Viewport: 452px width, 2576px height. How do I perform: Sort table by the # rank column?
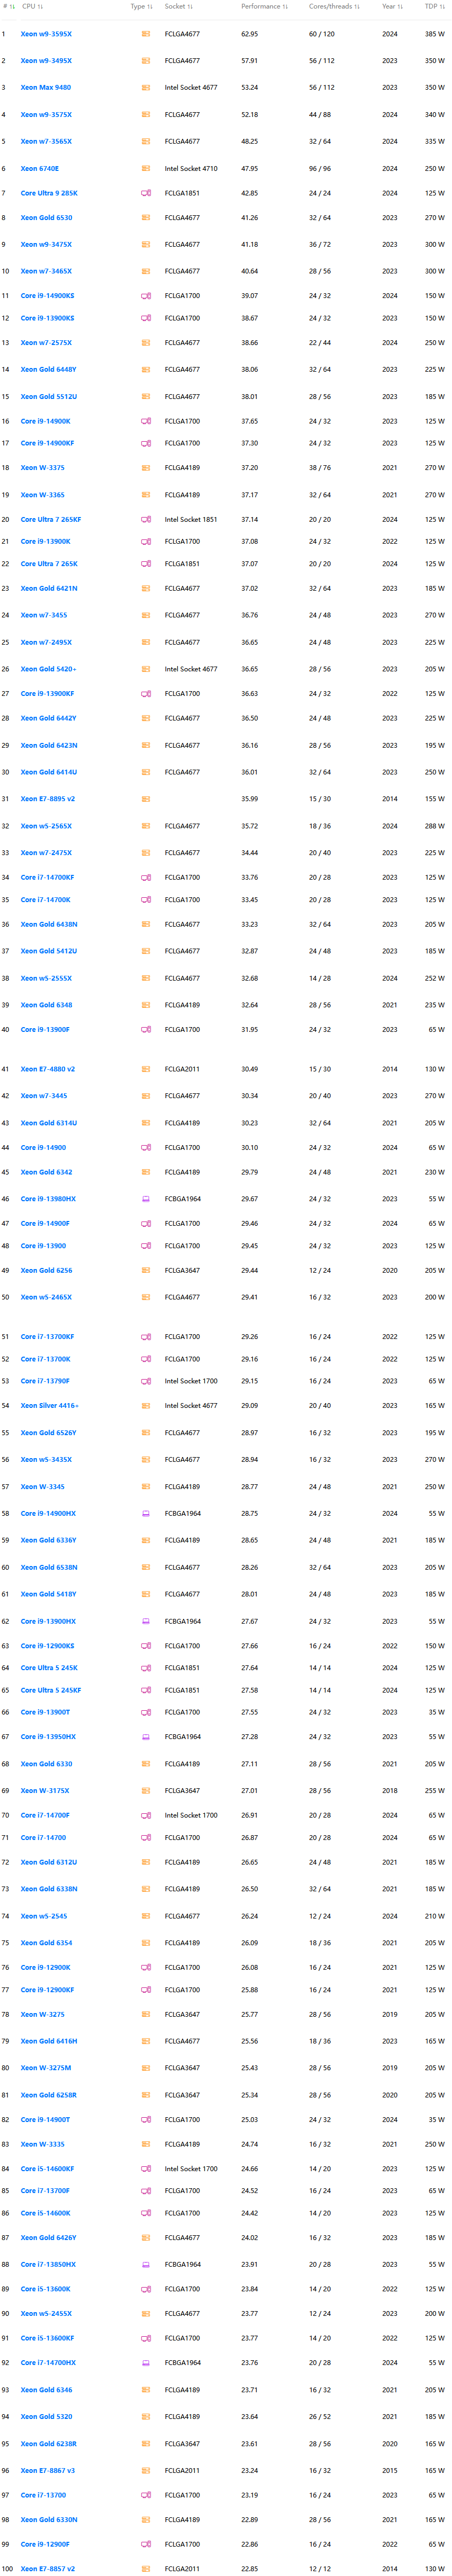tap(8, 7)
